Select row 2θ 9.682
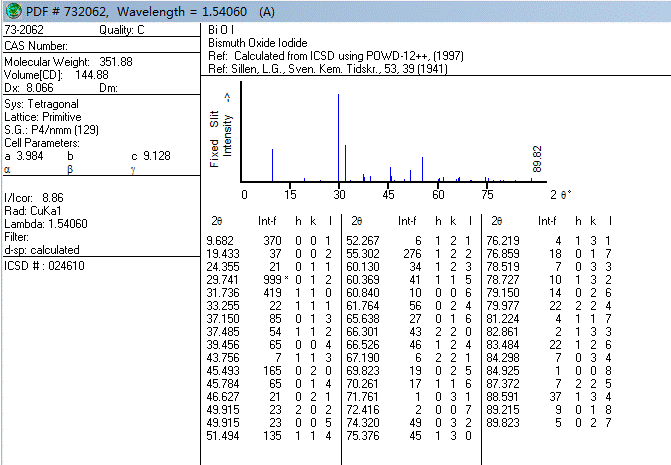The height and width of the screenshot is (465, 671). 269,241
